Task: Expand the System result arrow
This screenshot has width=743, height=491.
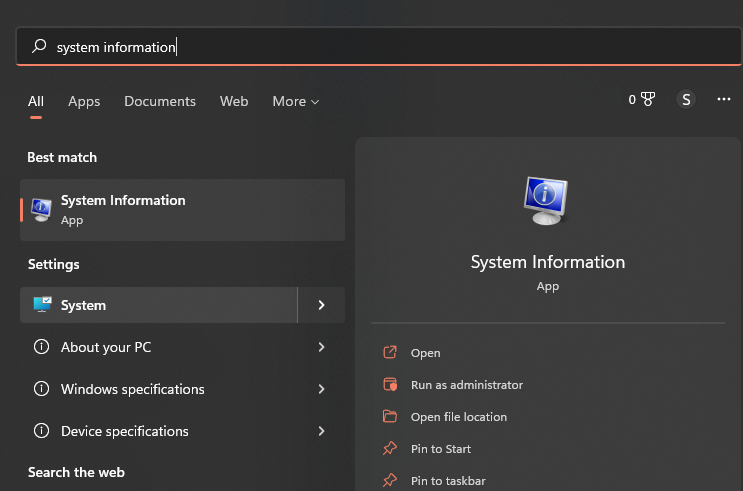Action: tap(321, 305)
